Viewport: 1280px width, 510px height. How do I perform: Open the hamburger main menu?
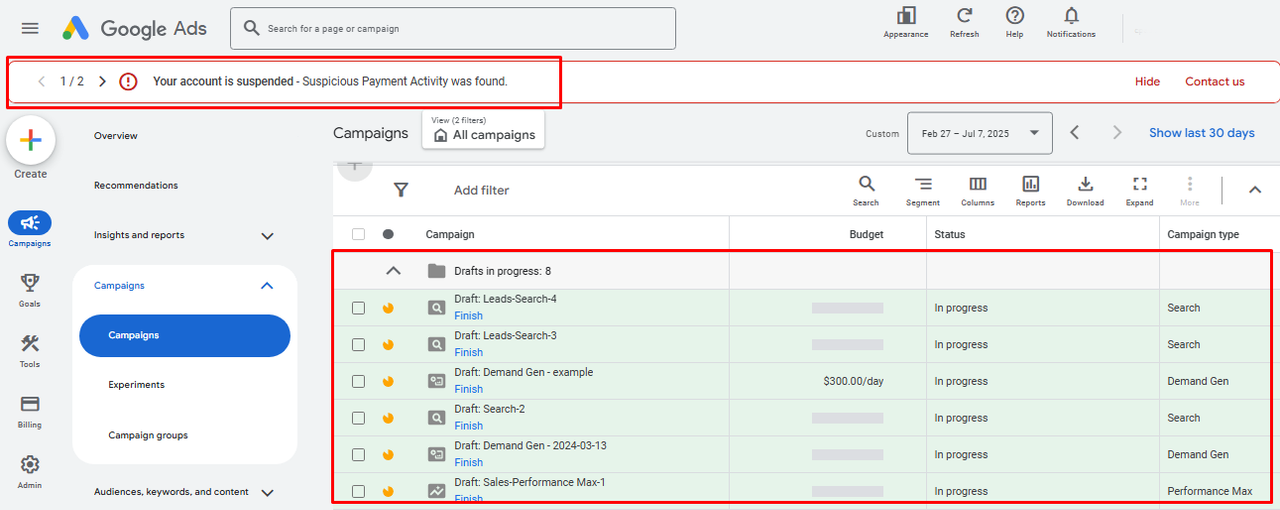click(x=30, y=28)
